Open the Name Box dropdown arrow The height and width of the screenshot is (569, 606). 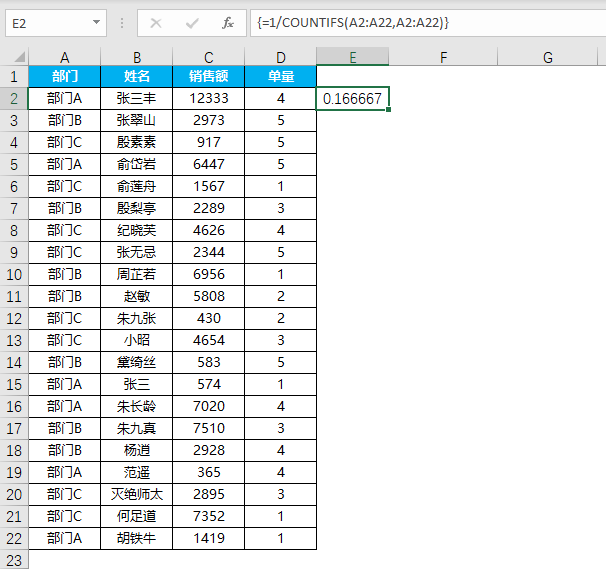pyautogui.click(x=96, y=22)
